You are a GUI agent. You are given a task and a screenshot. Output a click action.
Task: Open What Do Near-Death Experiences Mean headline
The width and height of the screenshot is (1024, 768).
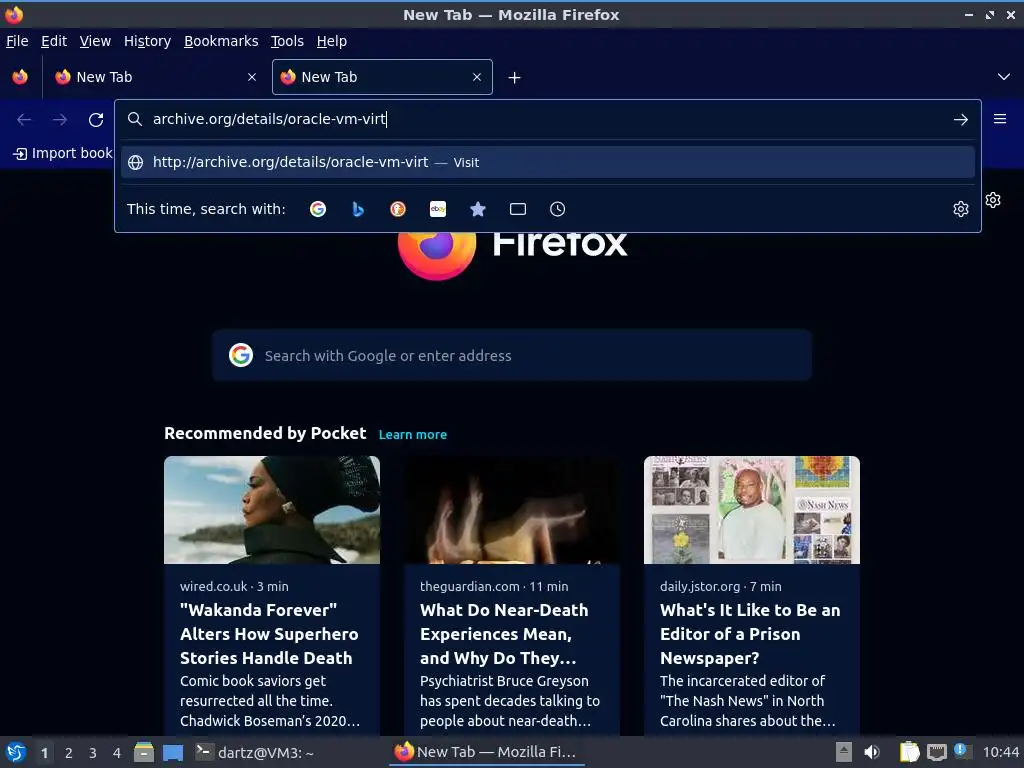click(504, 634)
